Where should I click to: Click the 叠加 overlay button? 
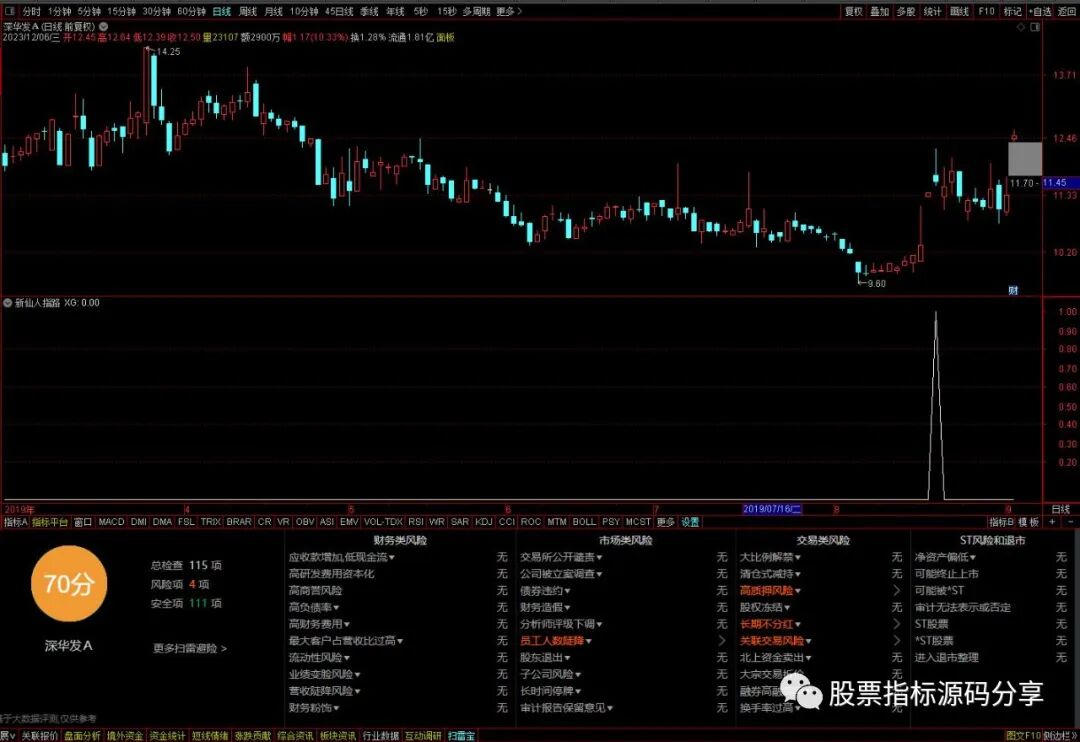point(880,12)
